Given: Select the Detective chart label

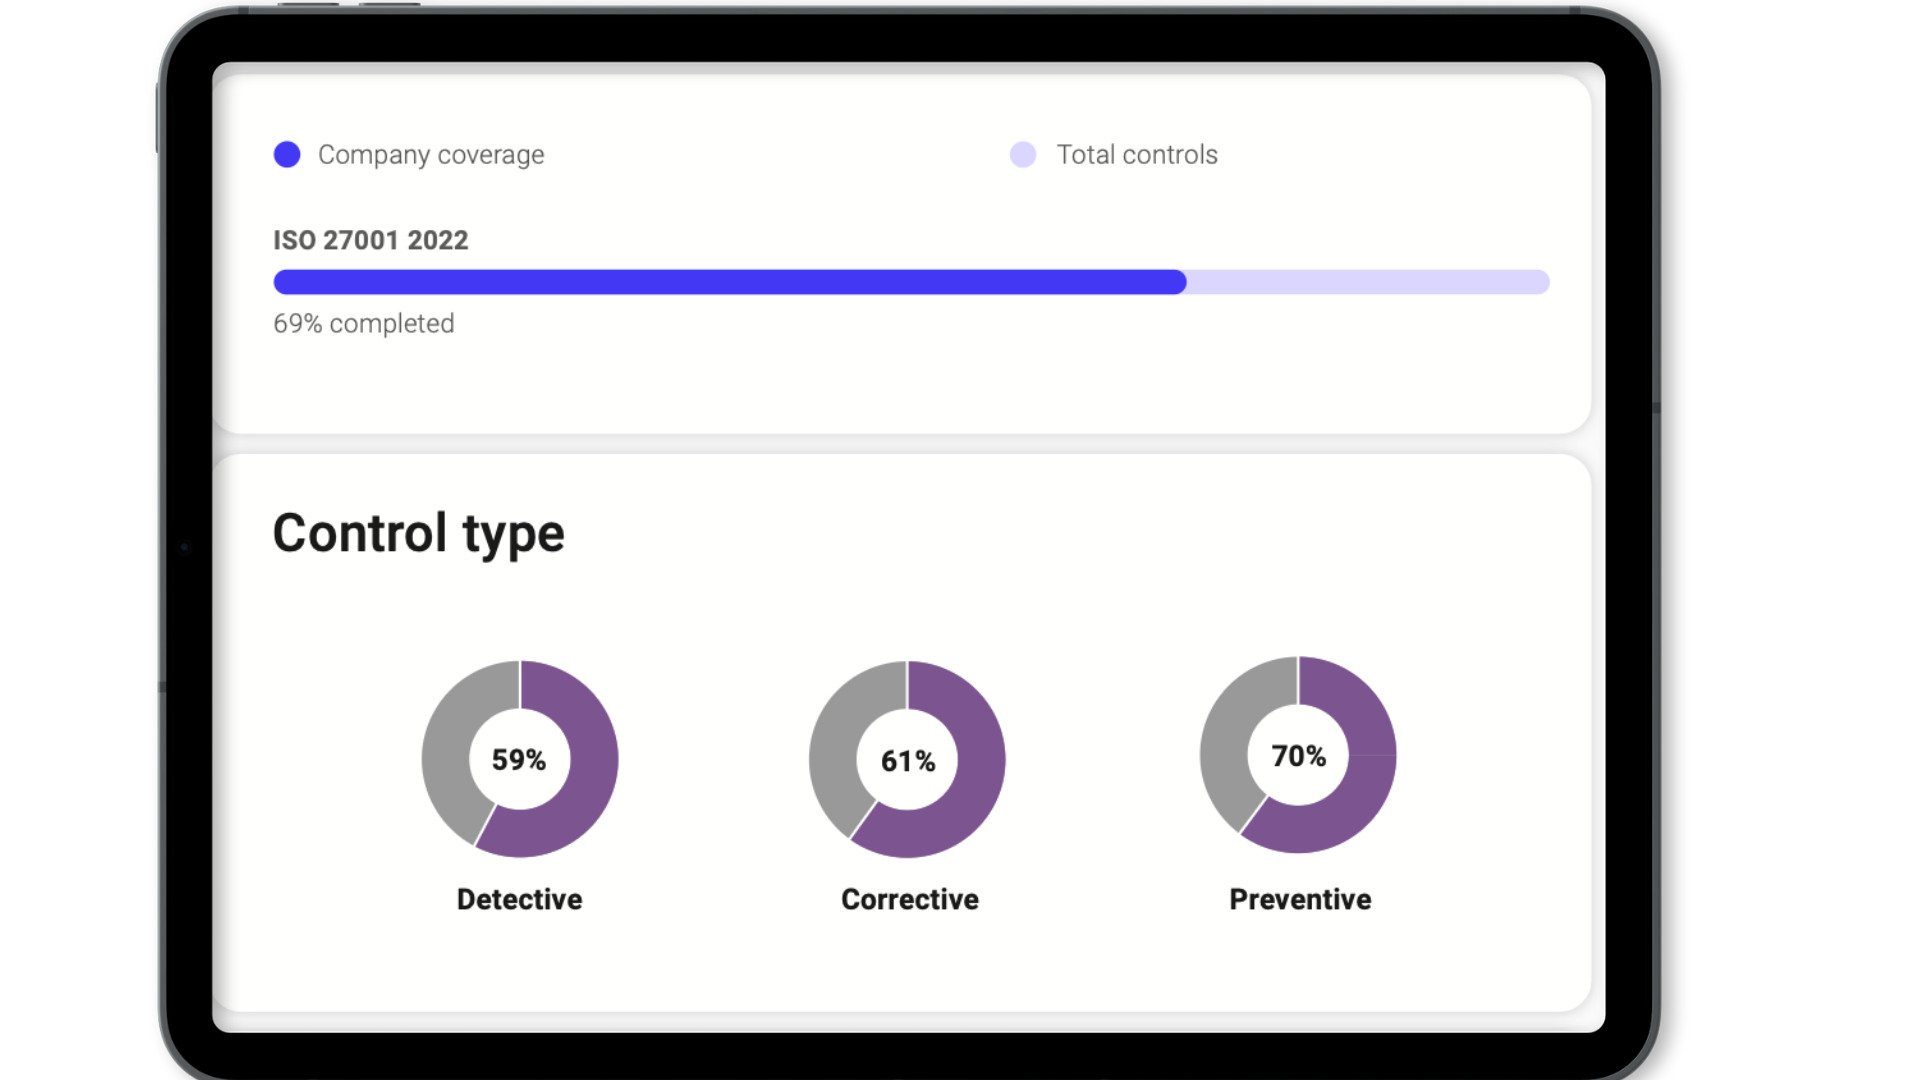Looking at the screenshot, I should tap(519, 899).
